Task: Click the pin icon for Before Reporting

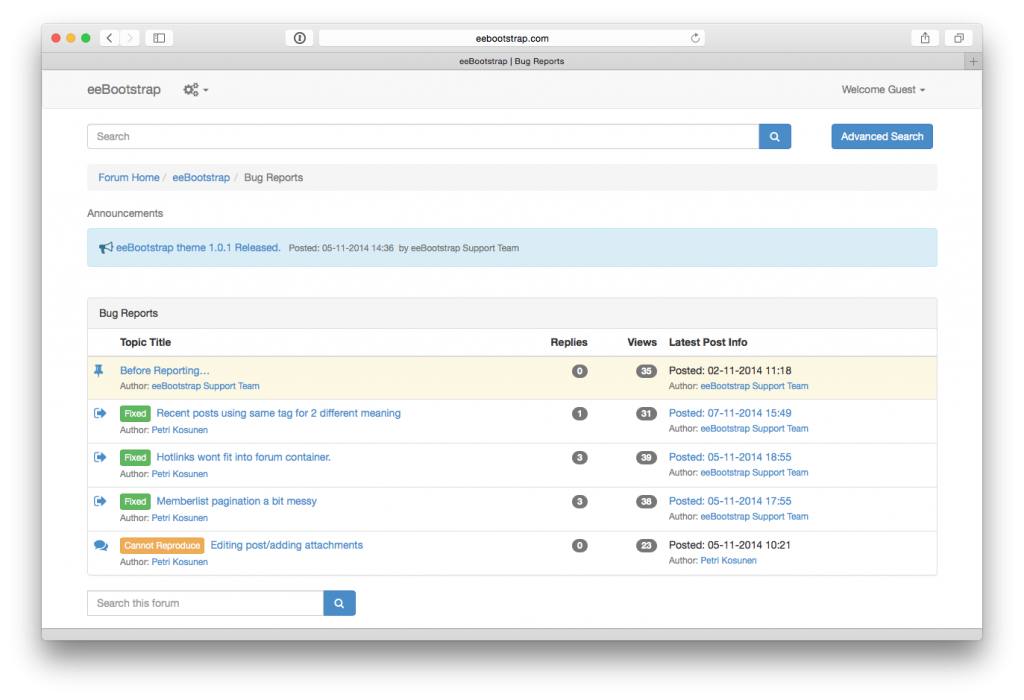Action: (x=99, y=370)
